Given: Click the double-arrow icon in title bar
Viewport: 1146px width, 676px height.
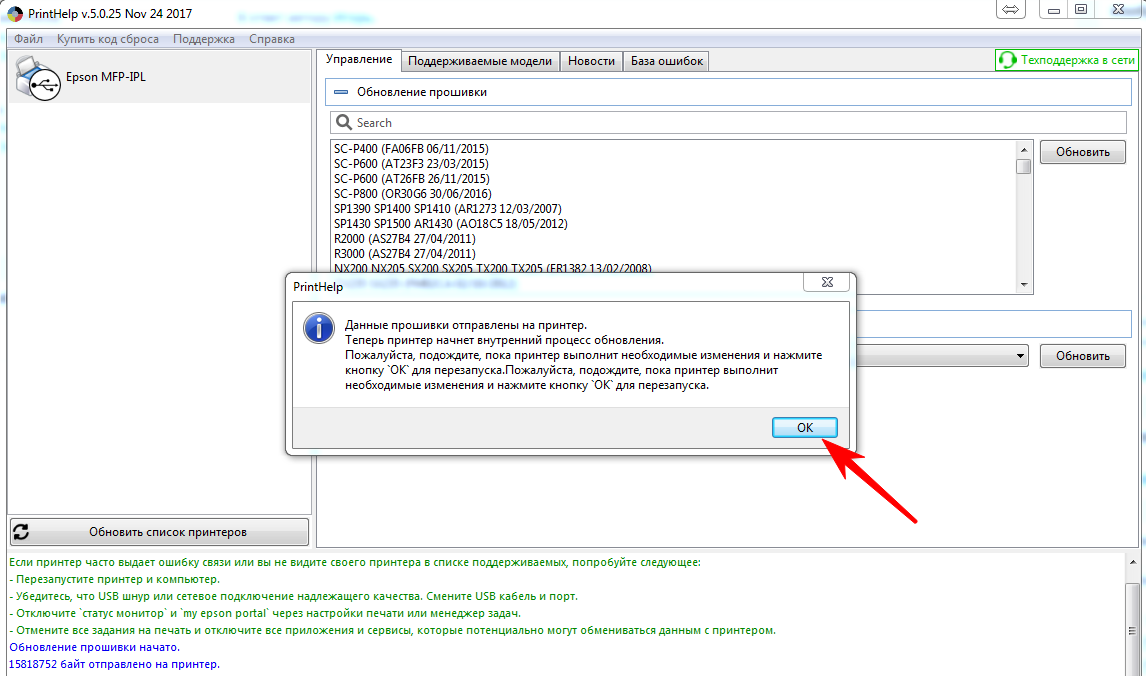Looking at the screenshot, I should pyautogui.click(x=1010, y=10).
